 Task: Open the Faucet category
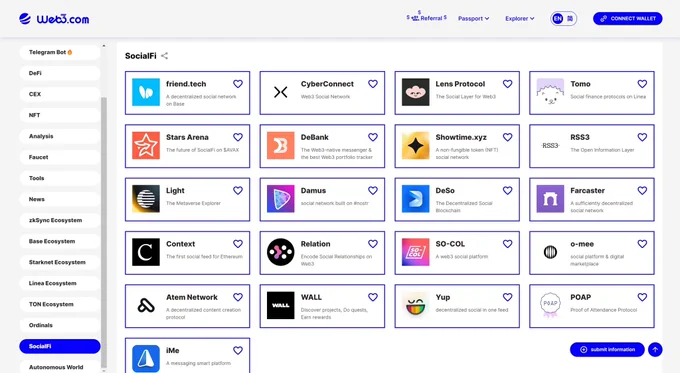click(60, 157)
